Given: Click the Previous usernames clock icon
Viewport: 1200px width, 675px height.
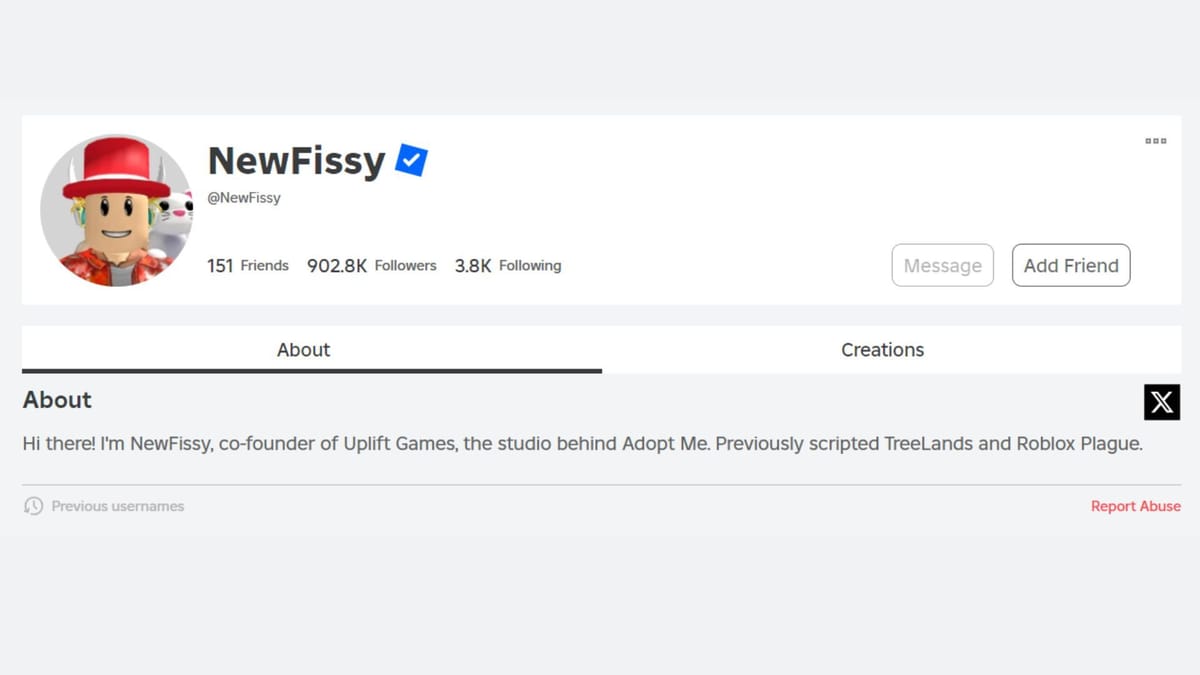Looking at the screenshot, I should (x=33, y=506).
